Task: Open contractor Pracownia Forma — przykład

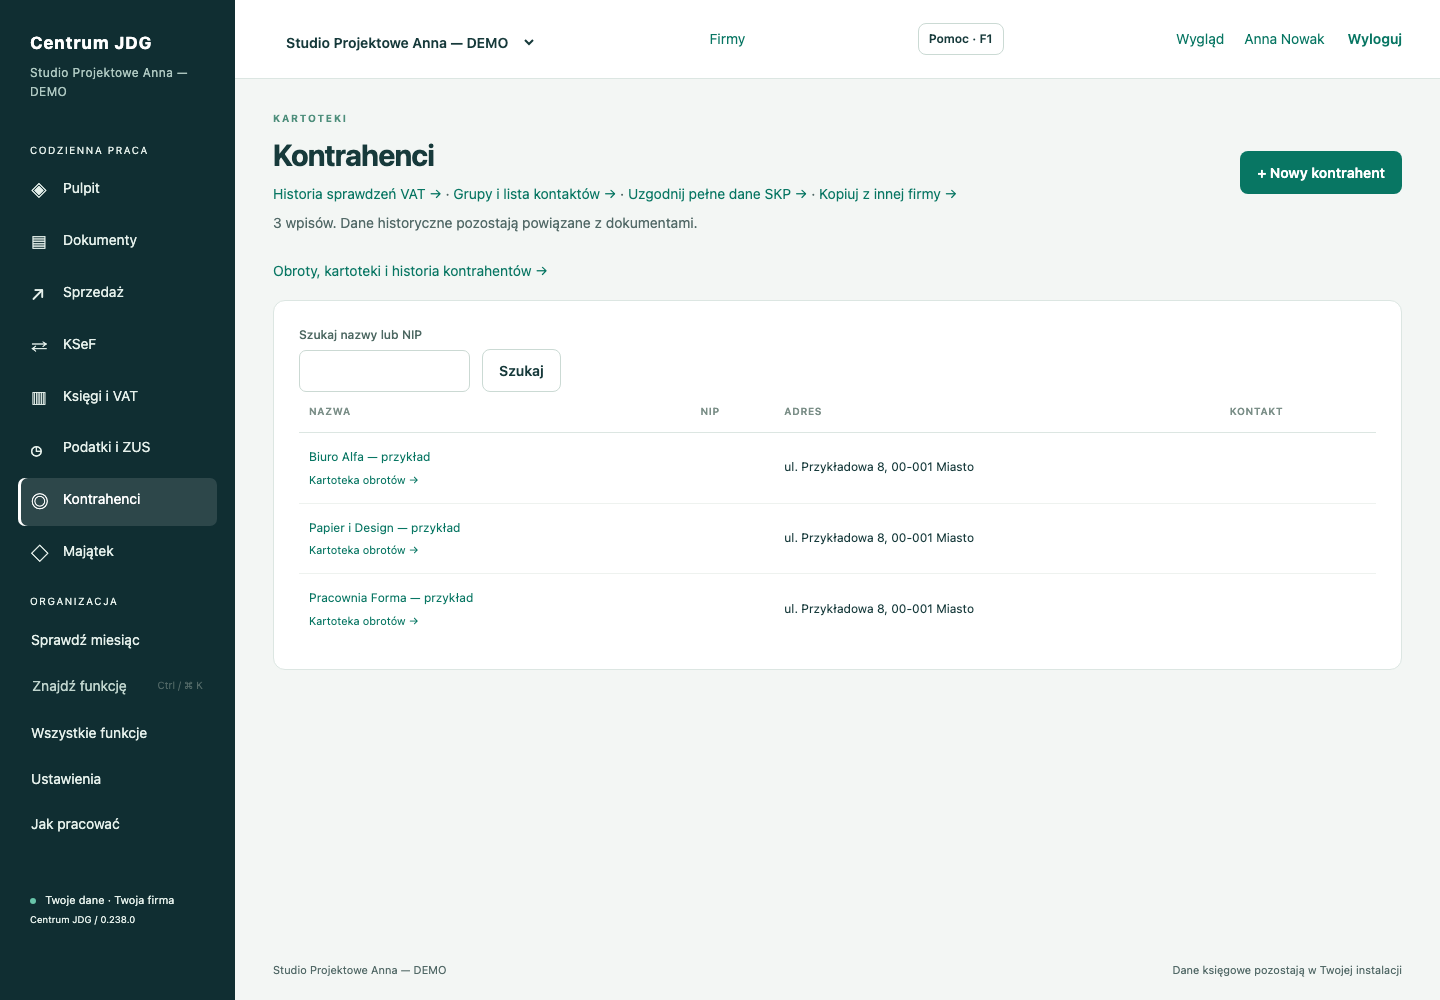Action: [x=391, y=598]
